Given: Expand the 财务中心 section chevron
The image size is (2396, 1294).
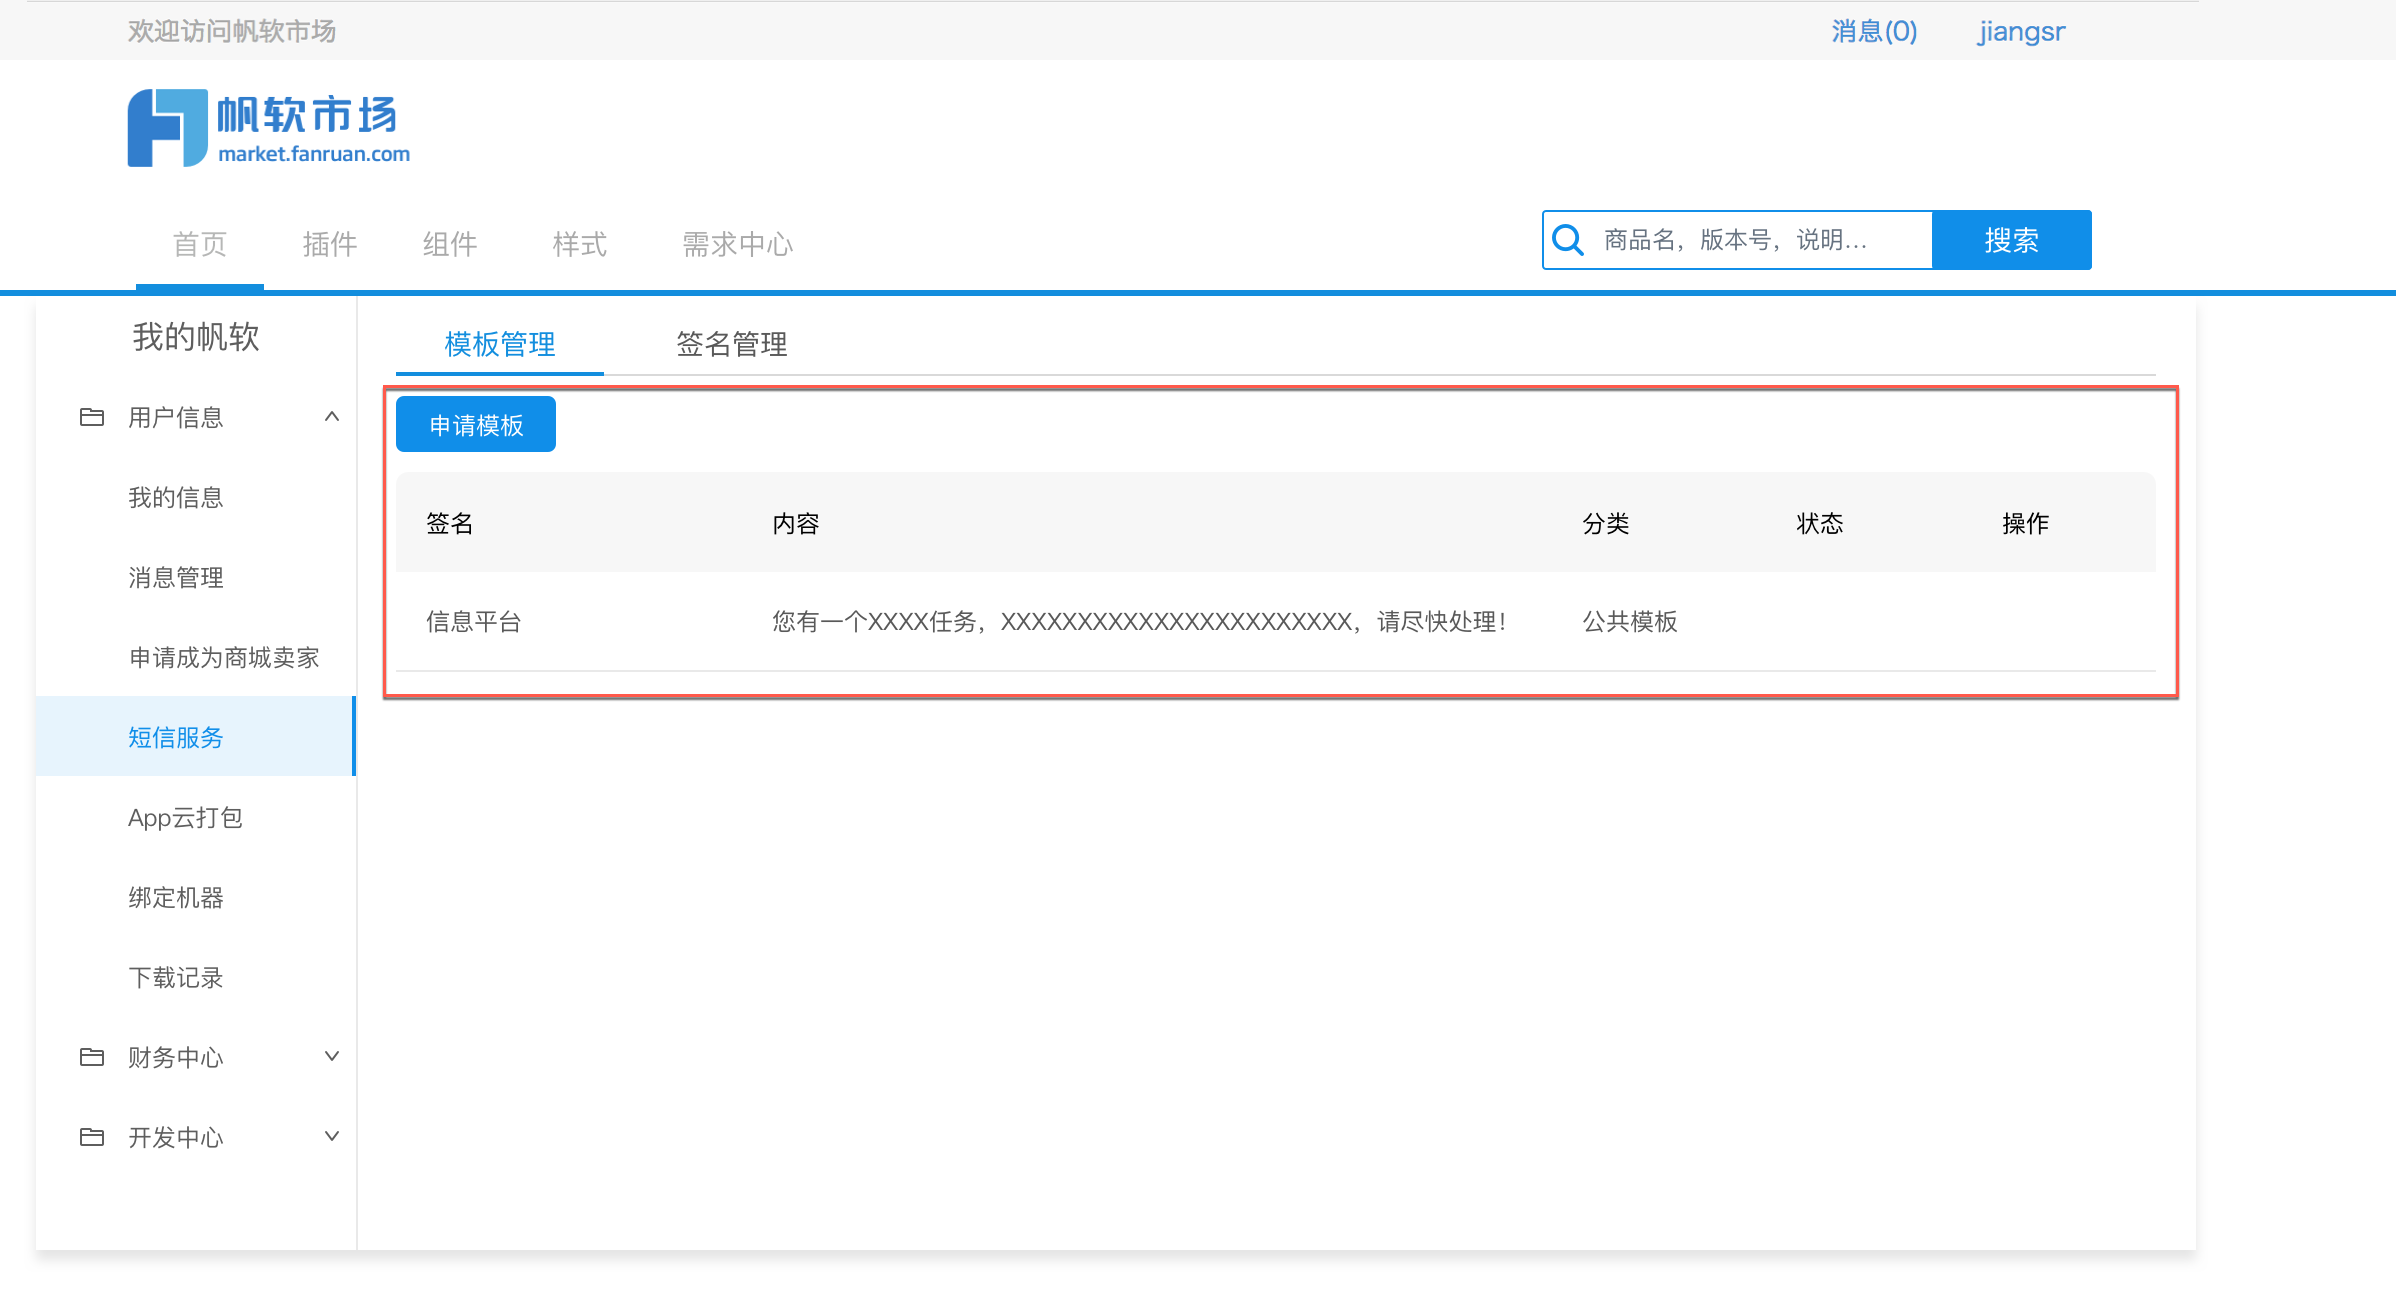Looking at the screenshot, I should point(332,1057).
